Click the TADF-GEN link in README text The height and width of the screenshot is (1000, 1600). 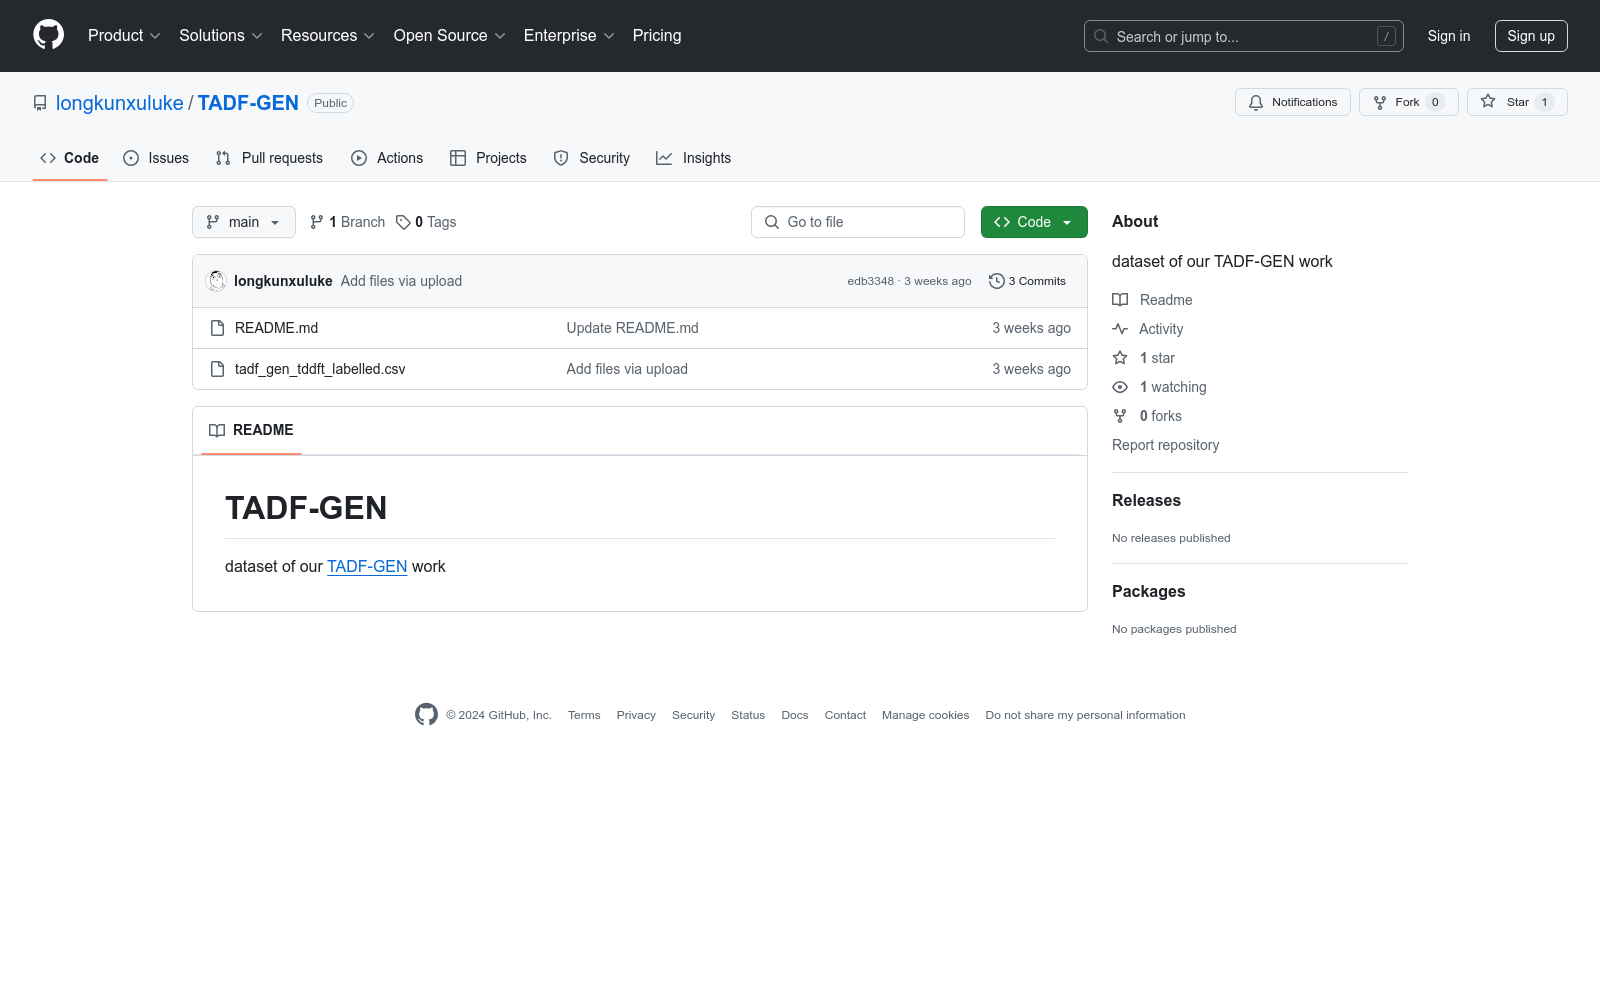tap(367, 566)
